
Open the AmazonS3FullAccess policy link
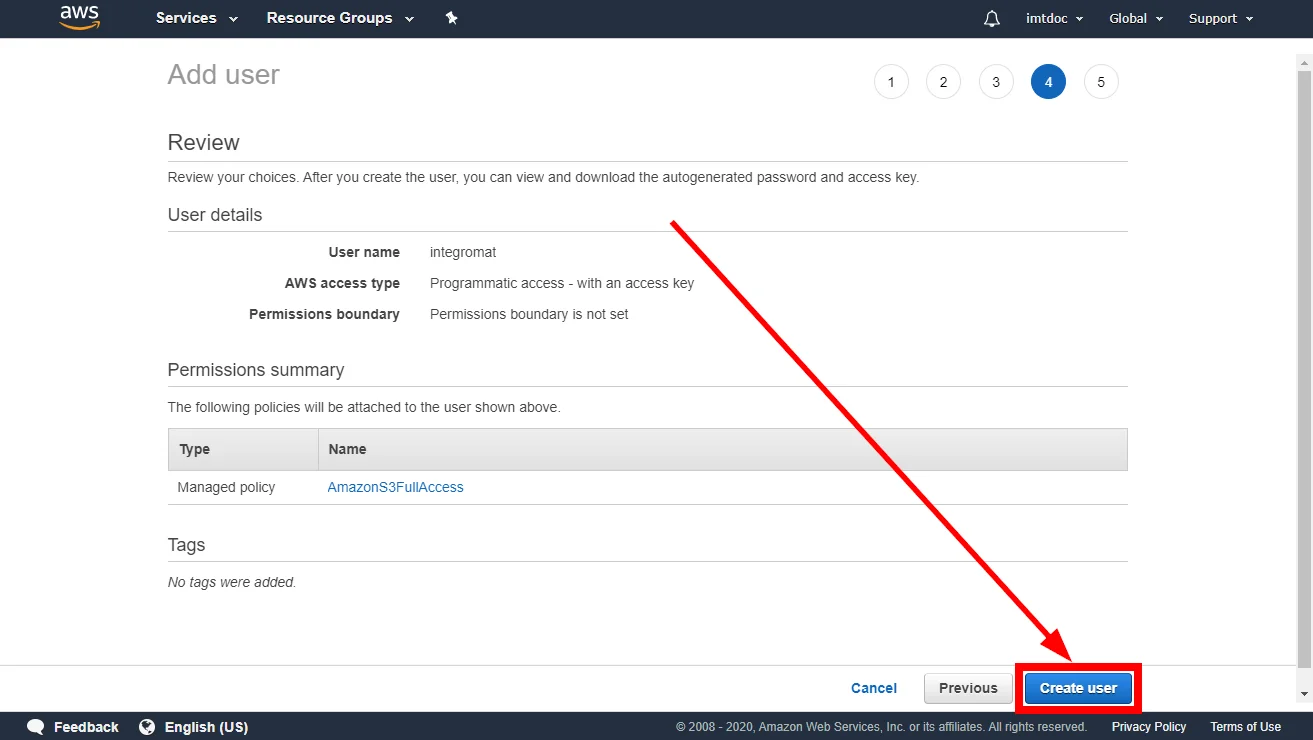click(x=396, y=487)
